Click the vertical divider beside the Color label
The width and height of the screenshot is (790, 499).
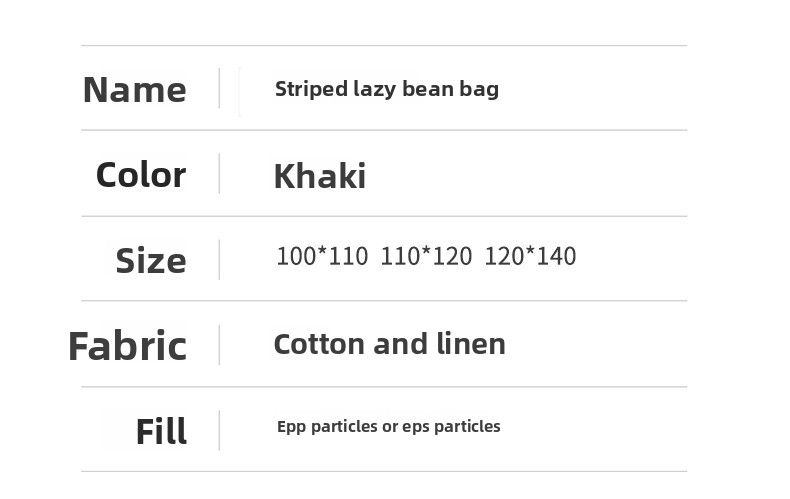tap(219, 174)
